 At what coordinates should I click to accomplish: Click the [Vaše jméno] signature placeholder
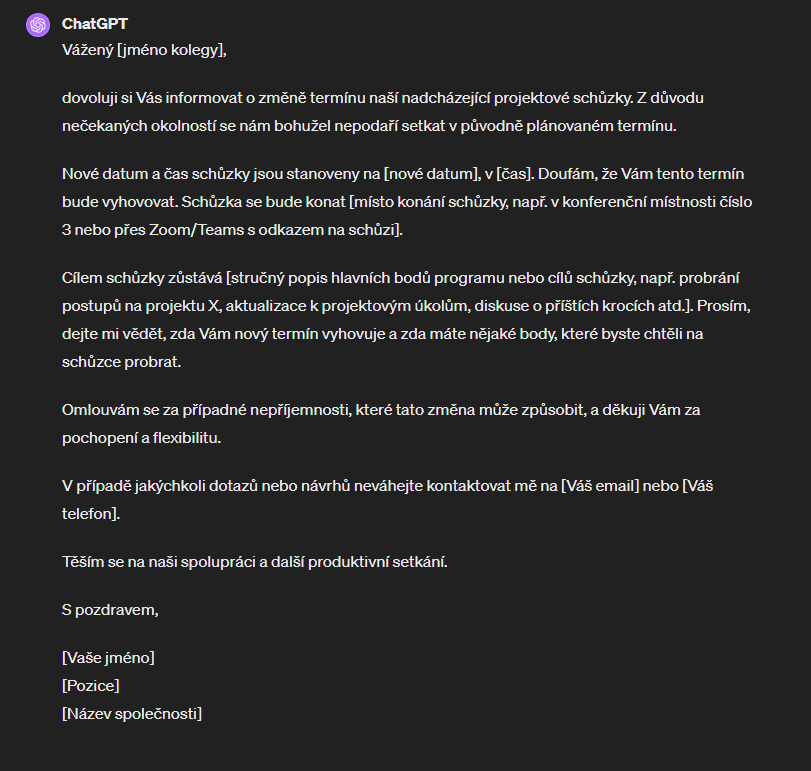tap(108, 658)
